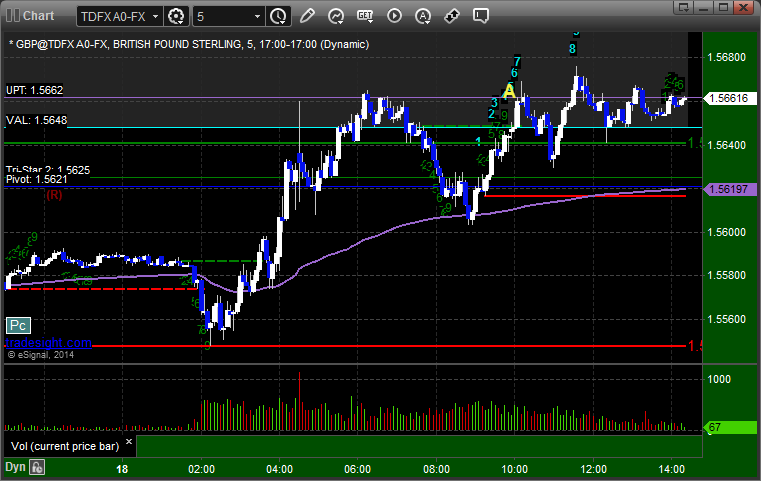Close the Vol (current price bar) pane
Screen dimensions: 761x481
[129, 442]
